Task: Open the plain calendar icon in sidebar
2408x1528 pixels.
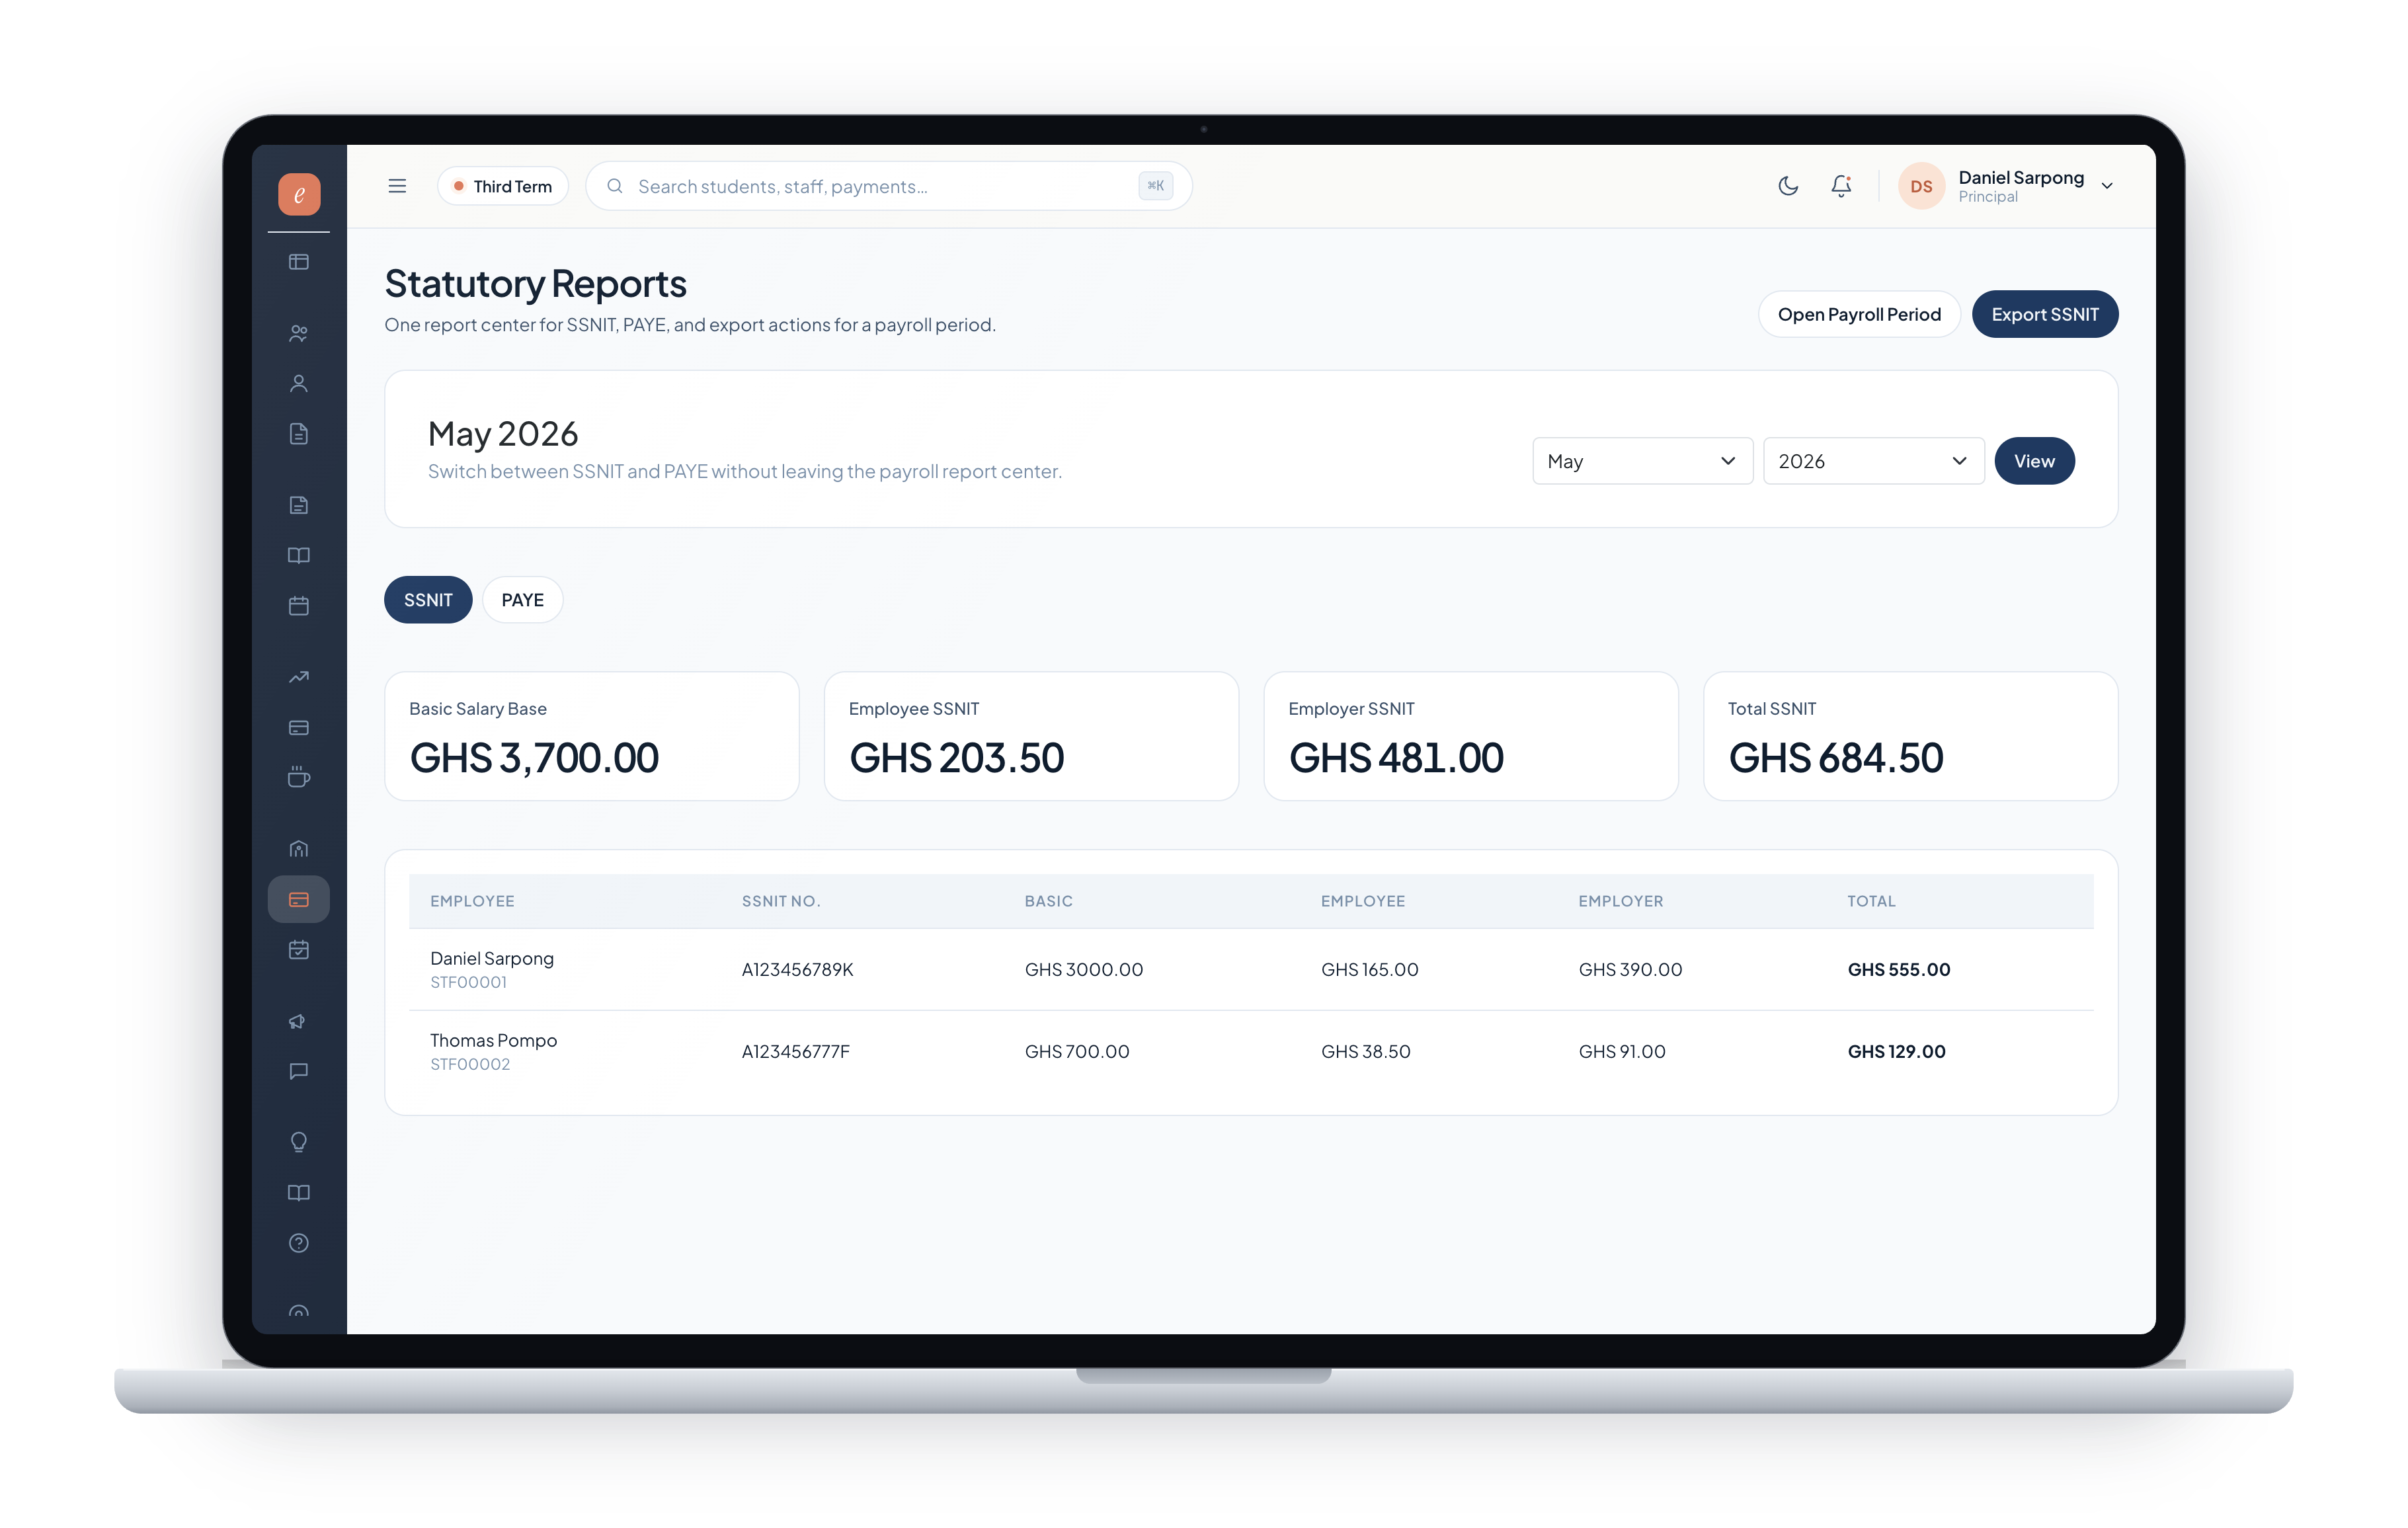Action: pyautogui.click(x=299, y=606)
